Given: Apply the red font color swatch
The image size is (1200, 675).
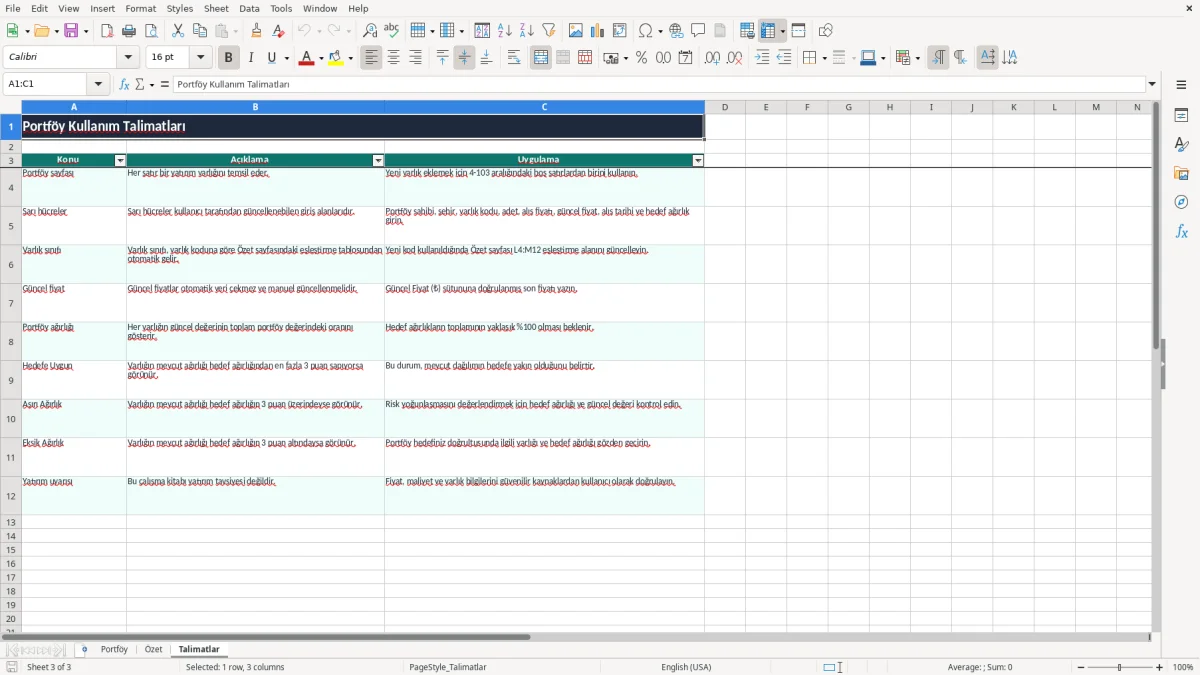Looking at the screenshot, I should (305, 58).
